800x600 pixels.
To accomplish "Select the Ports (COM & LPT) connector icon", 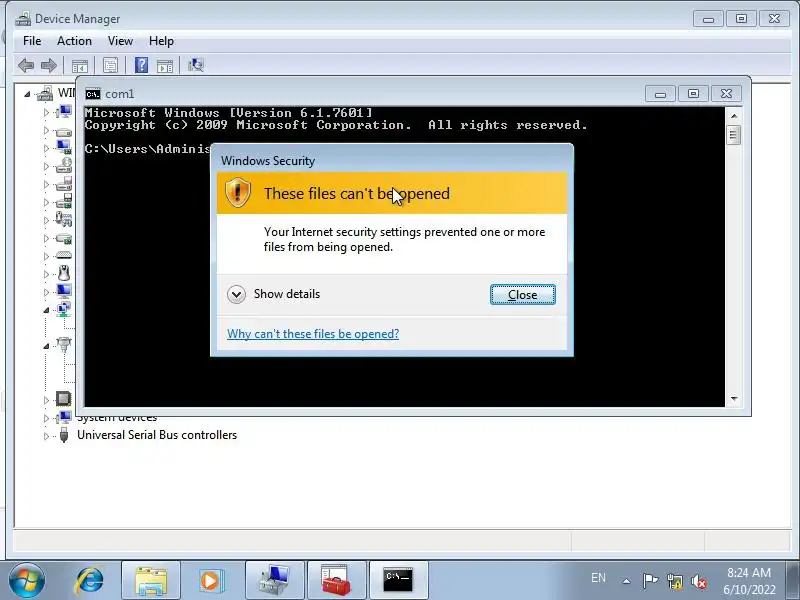I will [x=64, y=345].
